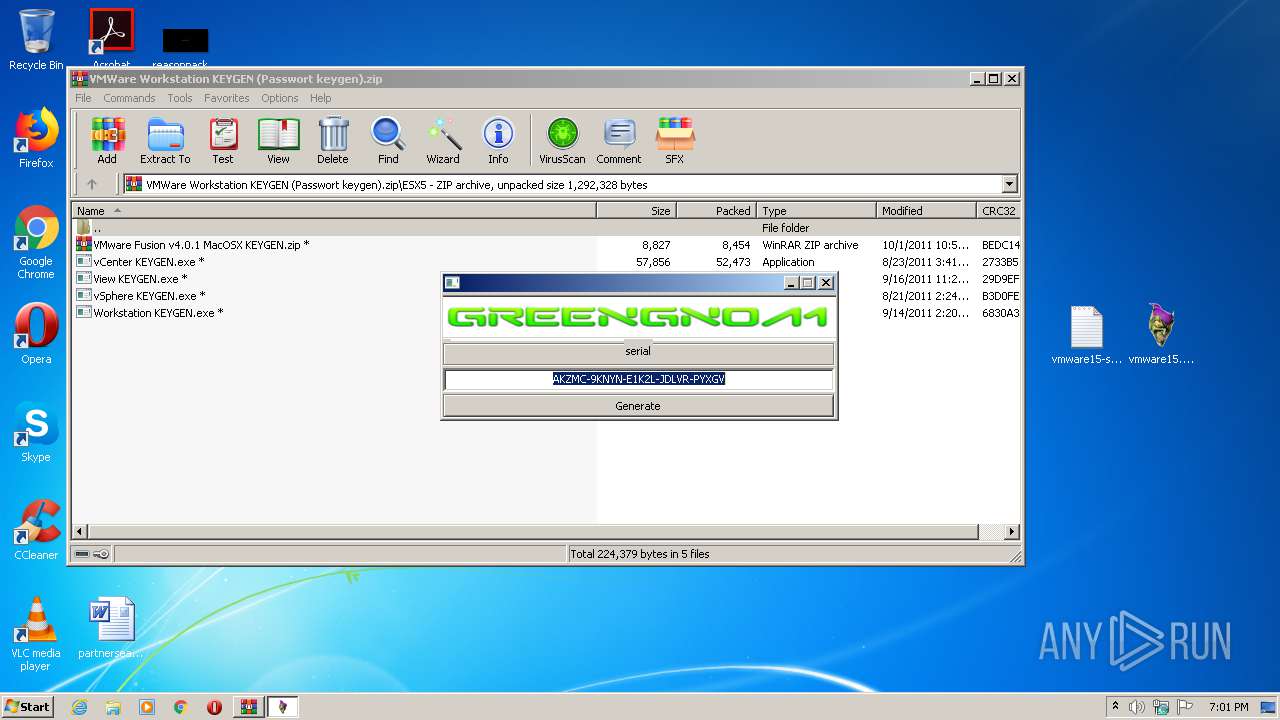Open the File menu
The width and height of the screenshot is (1280, 720).
[83, 98]
